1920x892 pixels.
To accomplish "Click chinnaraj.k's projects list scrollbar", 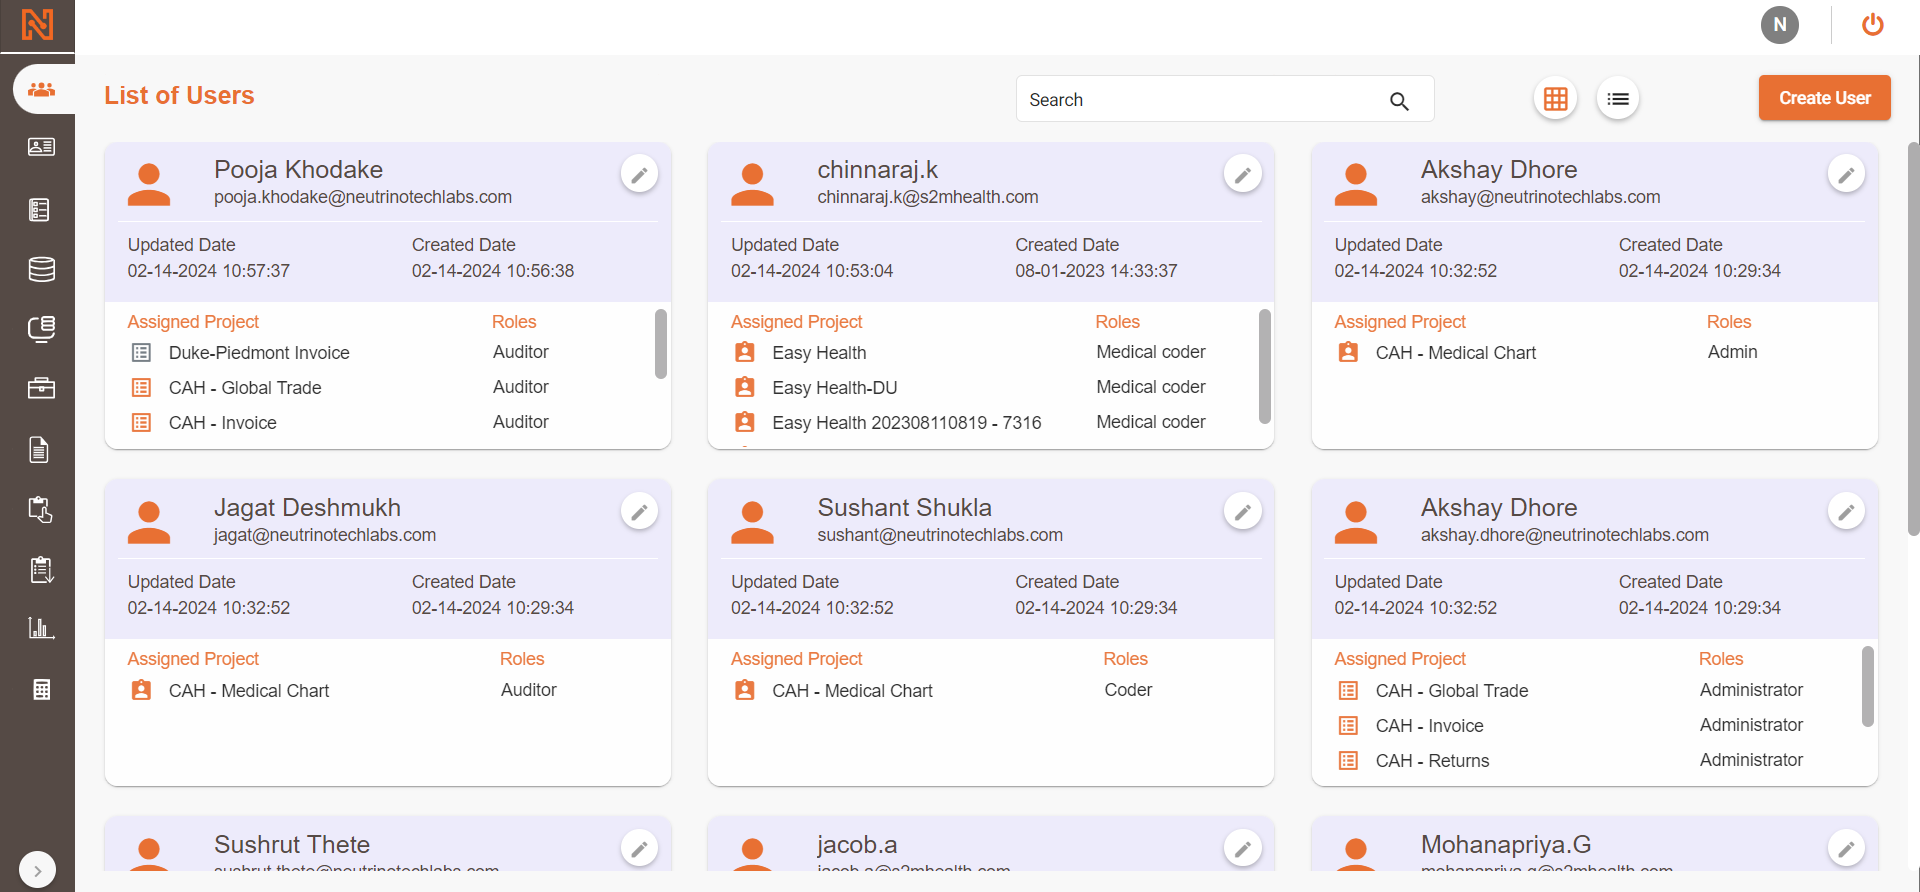I will tap(1264, 366).
